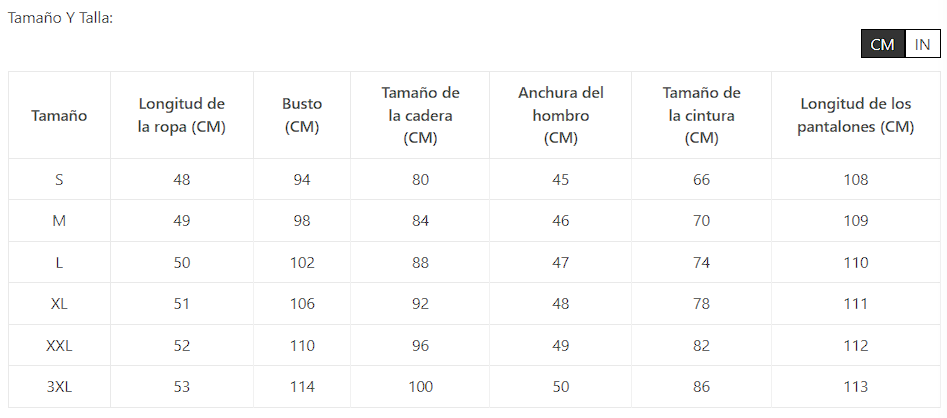Click the Tamaño de la cadera header
The image size is (947, 418).
click(420, 115)
